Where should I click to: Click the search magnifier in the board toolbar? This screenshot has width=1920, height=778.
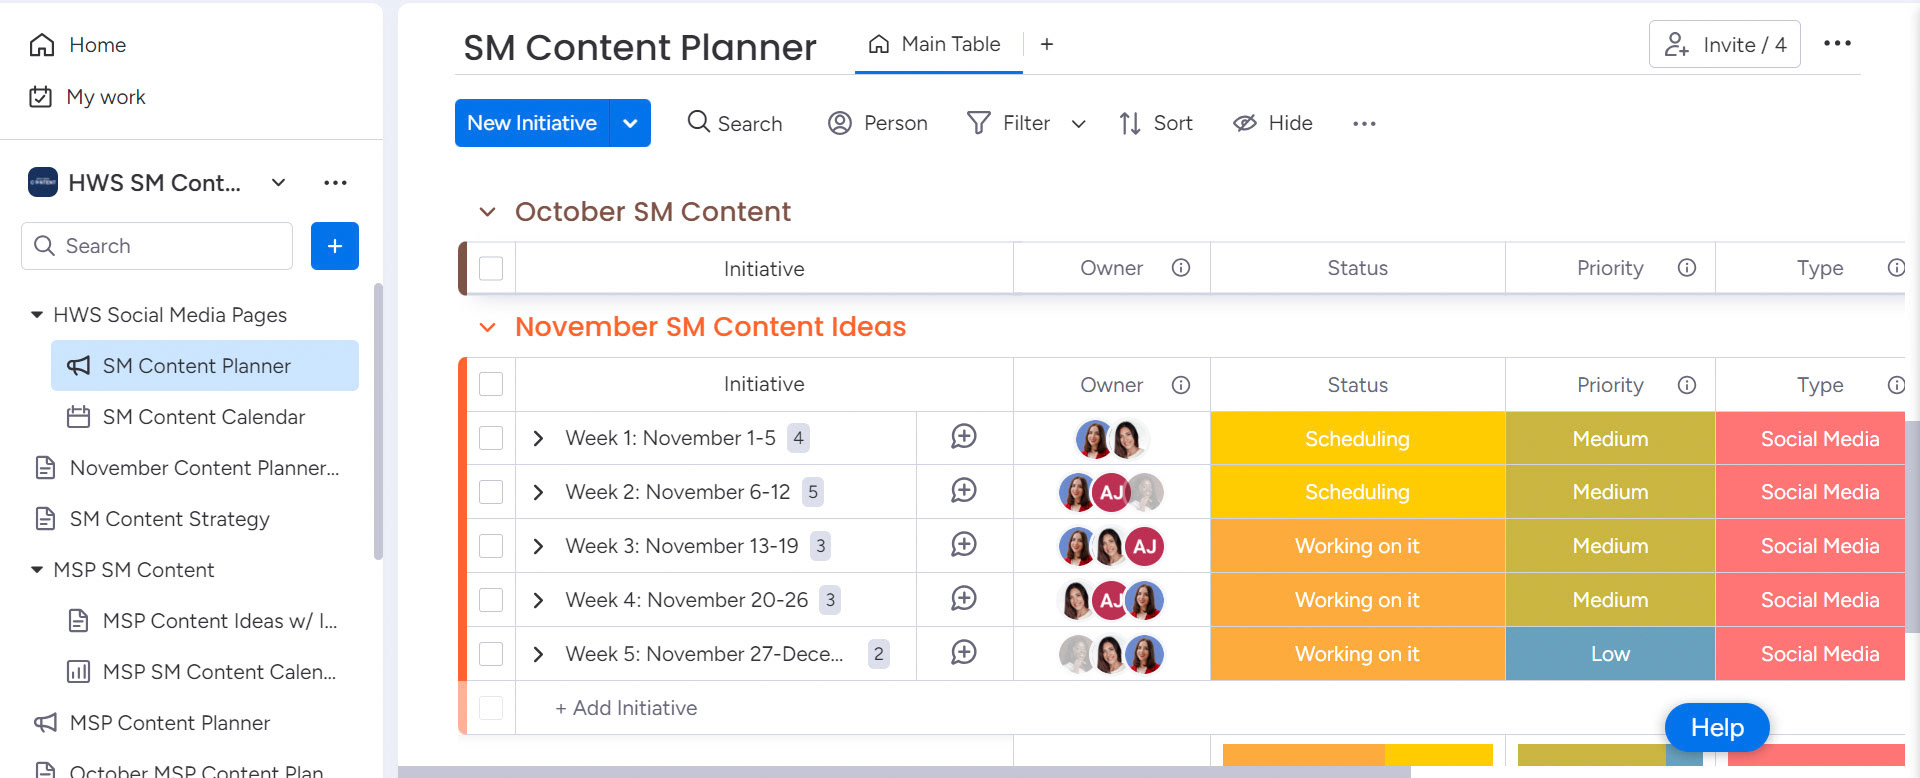coord(698,122)
